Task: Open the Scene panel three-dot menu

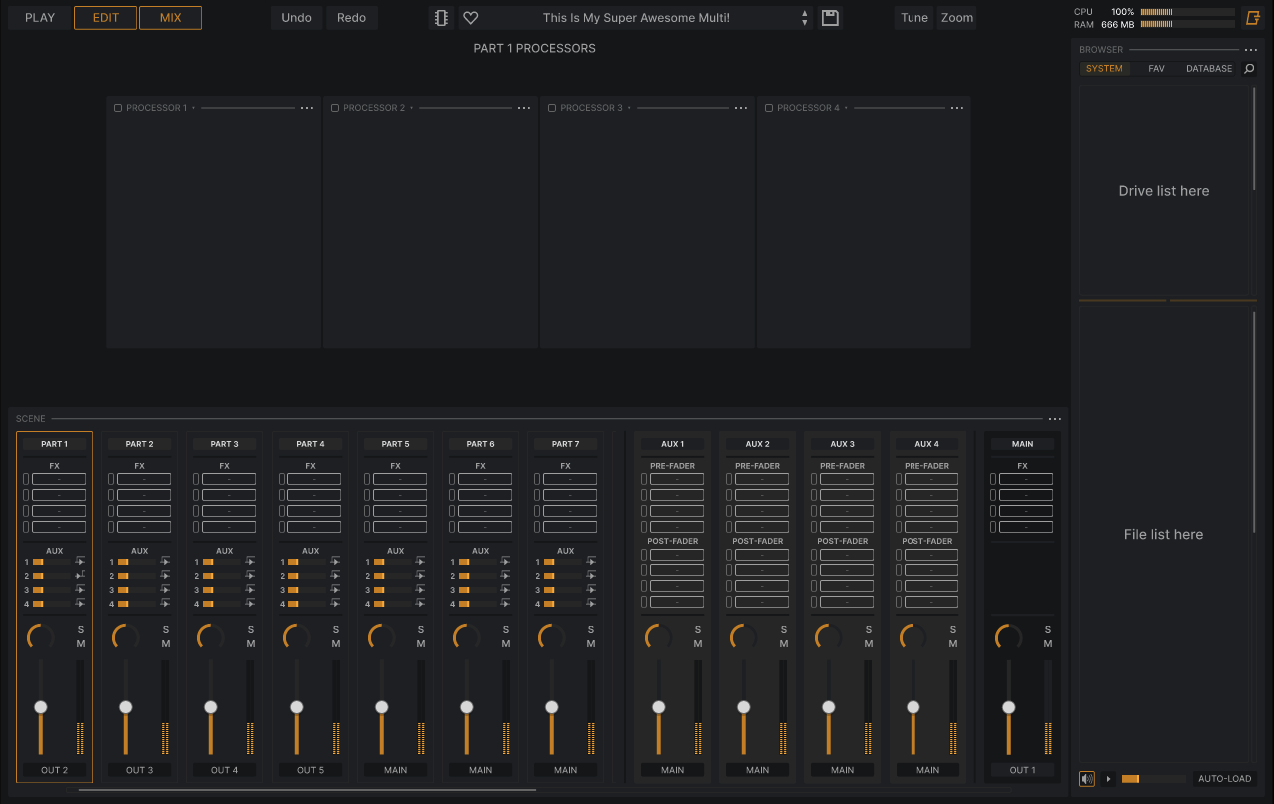Action: (1054, 419)
